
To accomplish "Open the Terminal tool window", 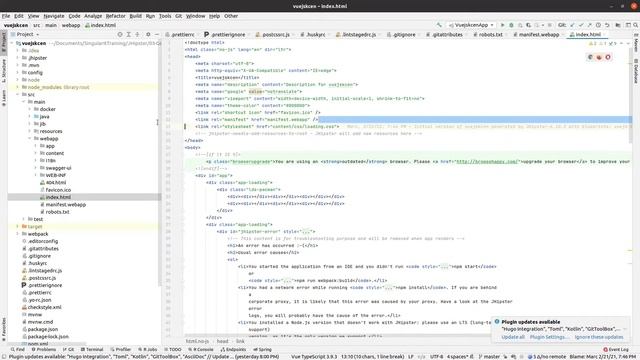I will coord(92,349).
